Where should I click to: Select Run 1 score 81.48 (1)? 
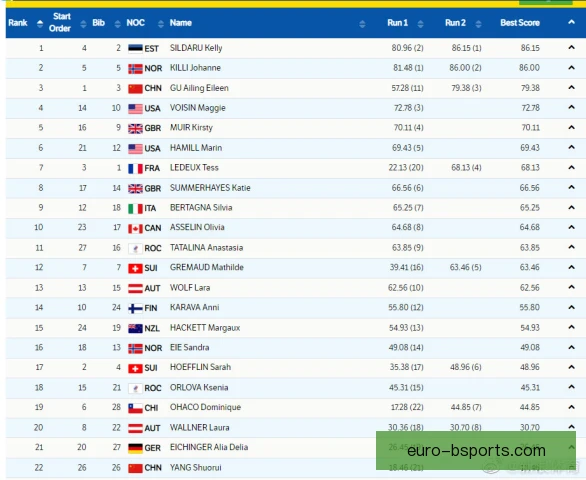click(x=408, y=68)
